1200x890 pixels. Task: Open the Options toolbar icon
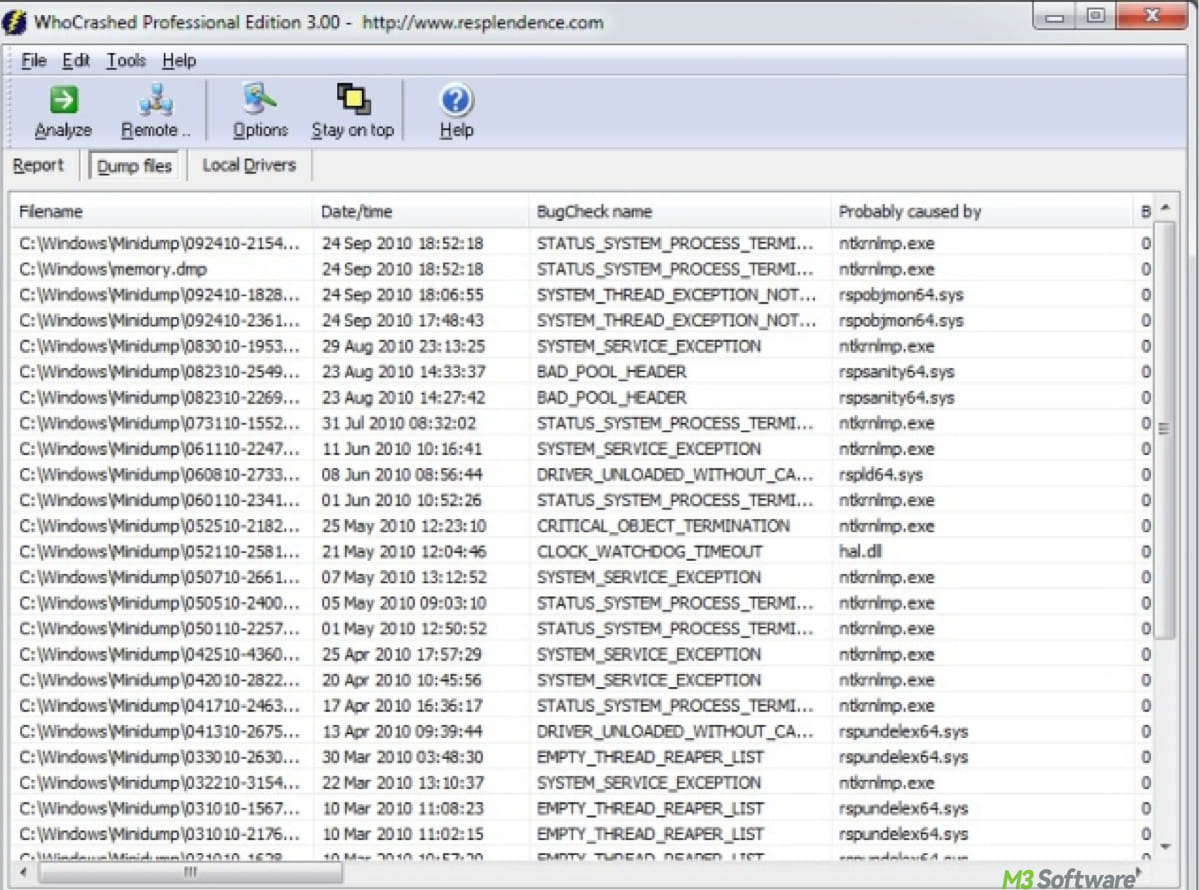tap(260, 111)
